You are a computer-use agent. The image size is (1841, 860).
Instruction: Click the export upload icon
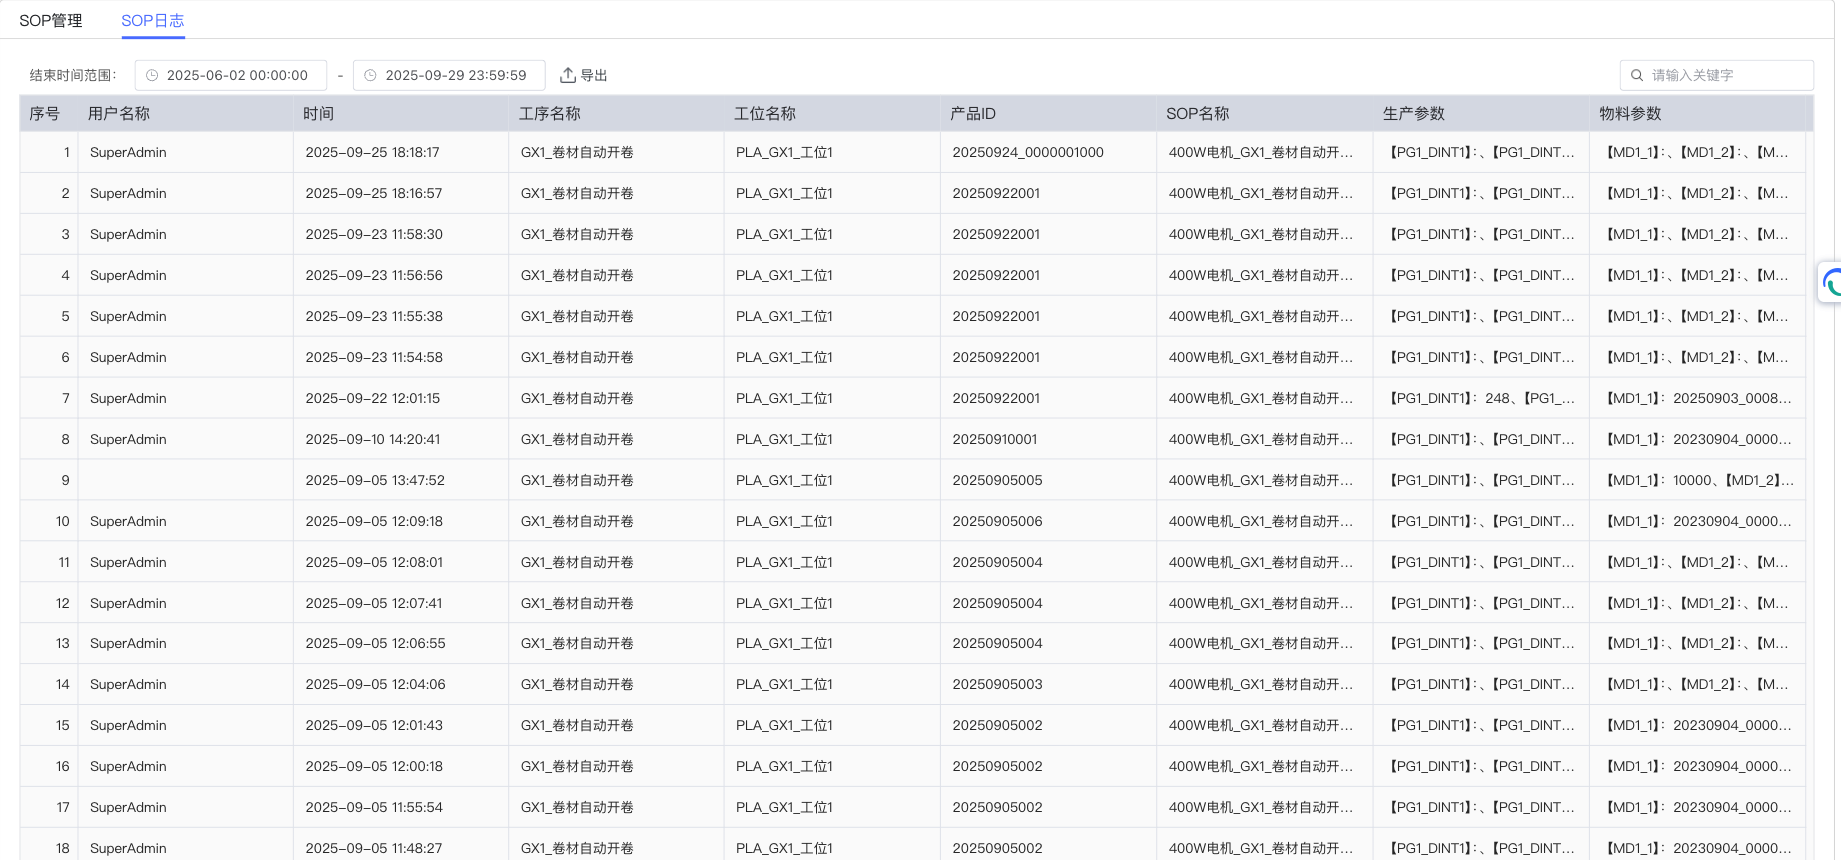coord(568,75)
